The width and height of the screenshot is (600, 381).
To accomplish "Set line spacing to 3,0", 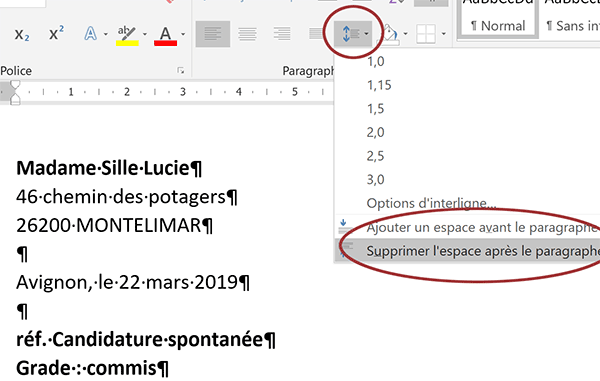I will (375, 179).
